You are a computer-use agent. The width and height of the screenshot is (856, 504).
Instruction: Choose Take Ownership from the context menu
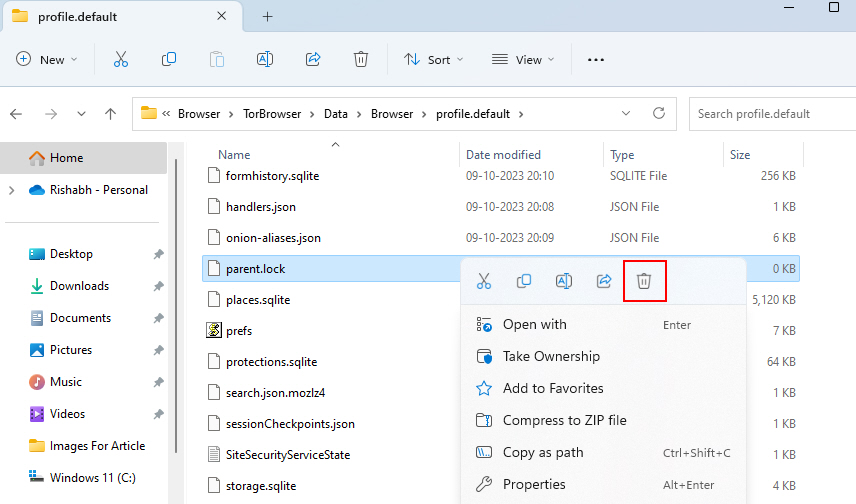603,357
